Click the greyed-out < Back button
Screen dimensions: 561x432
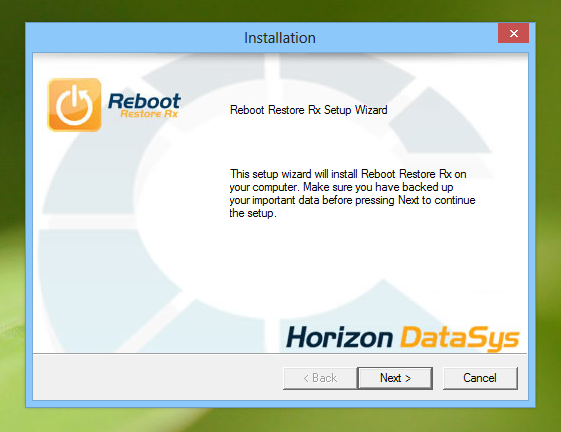point(320,378)
